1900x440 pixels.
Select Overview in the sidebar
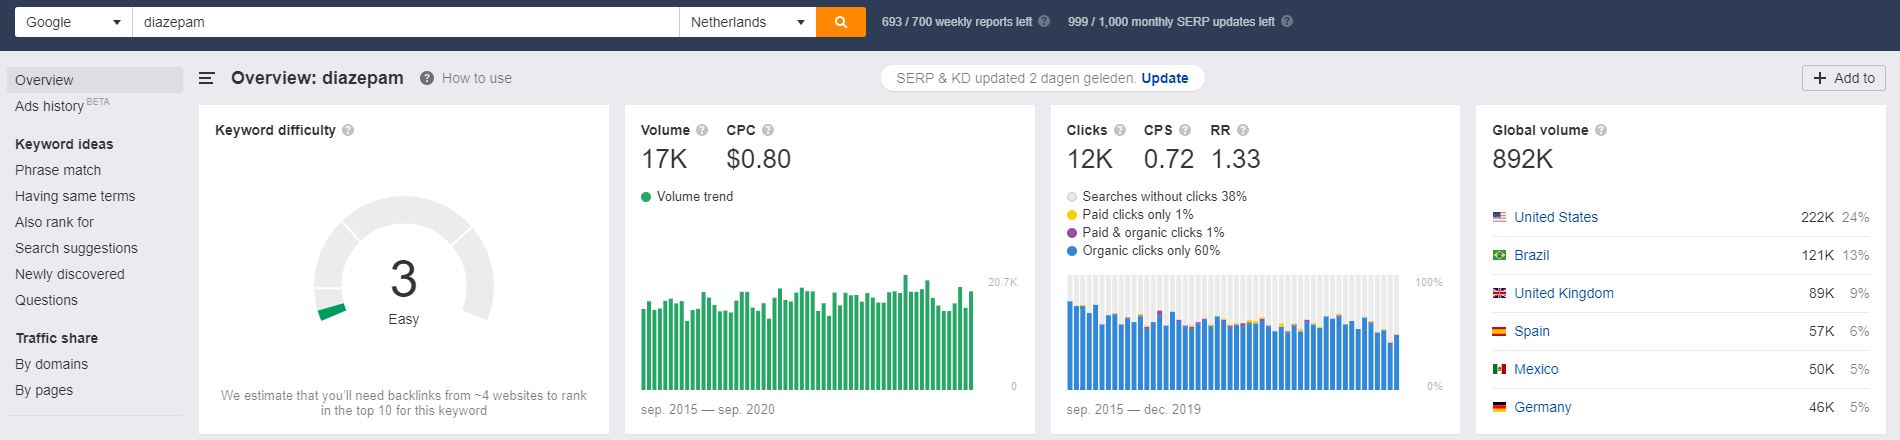click(x=95, y=80)
